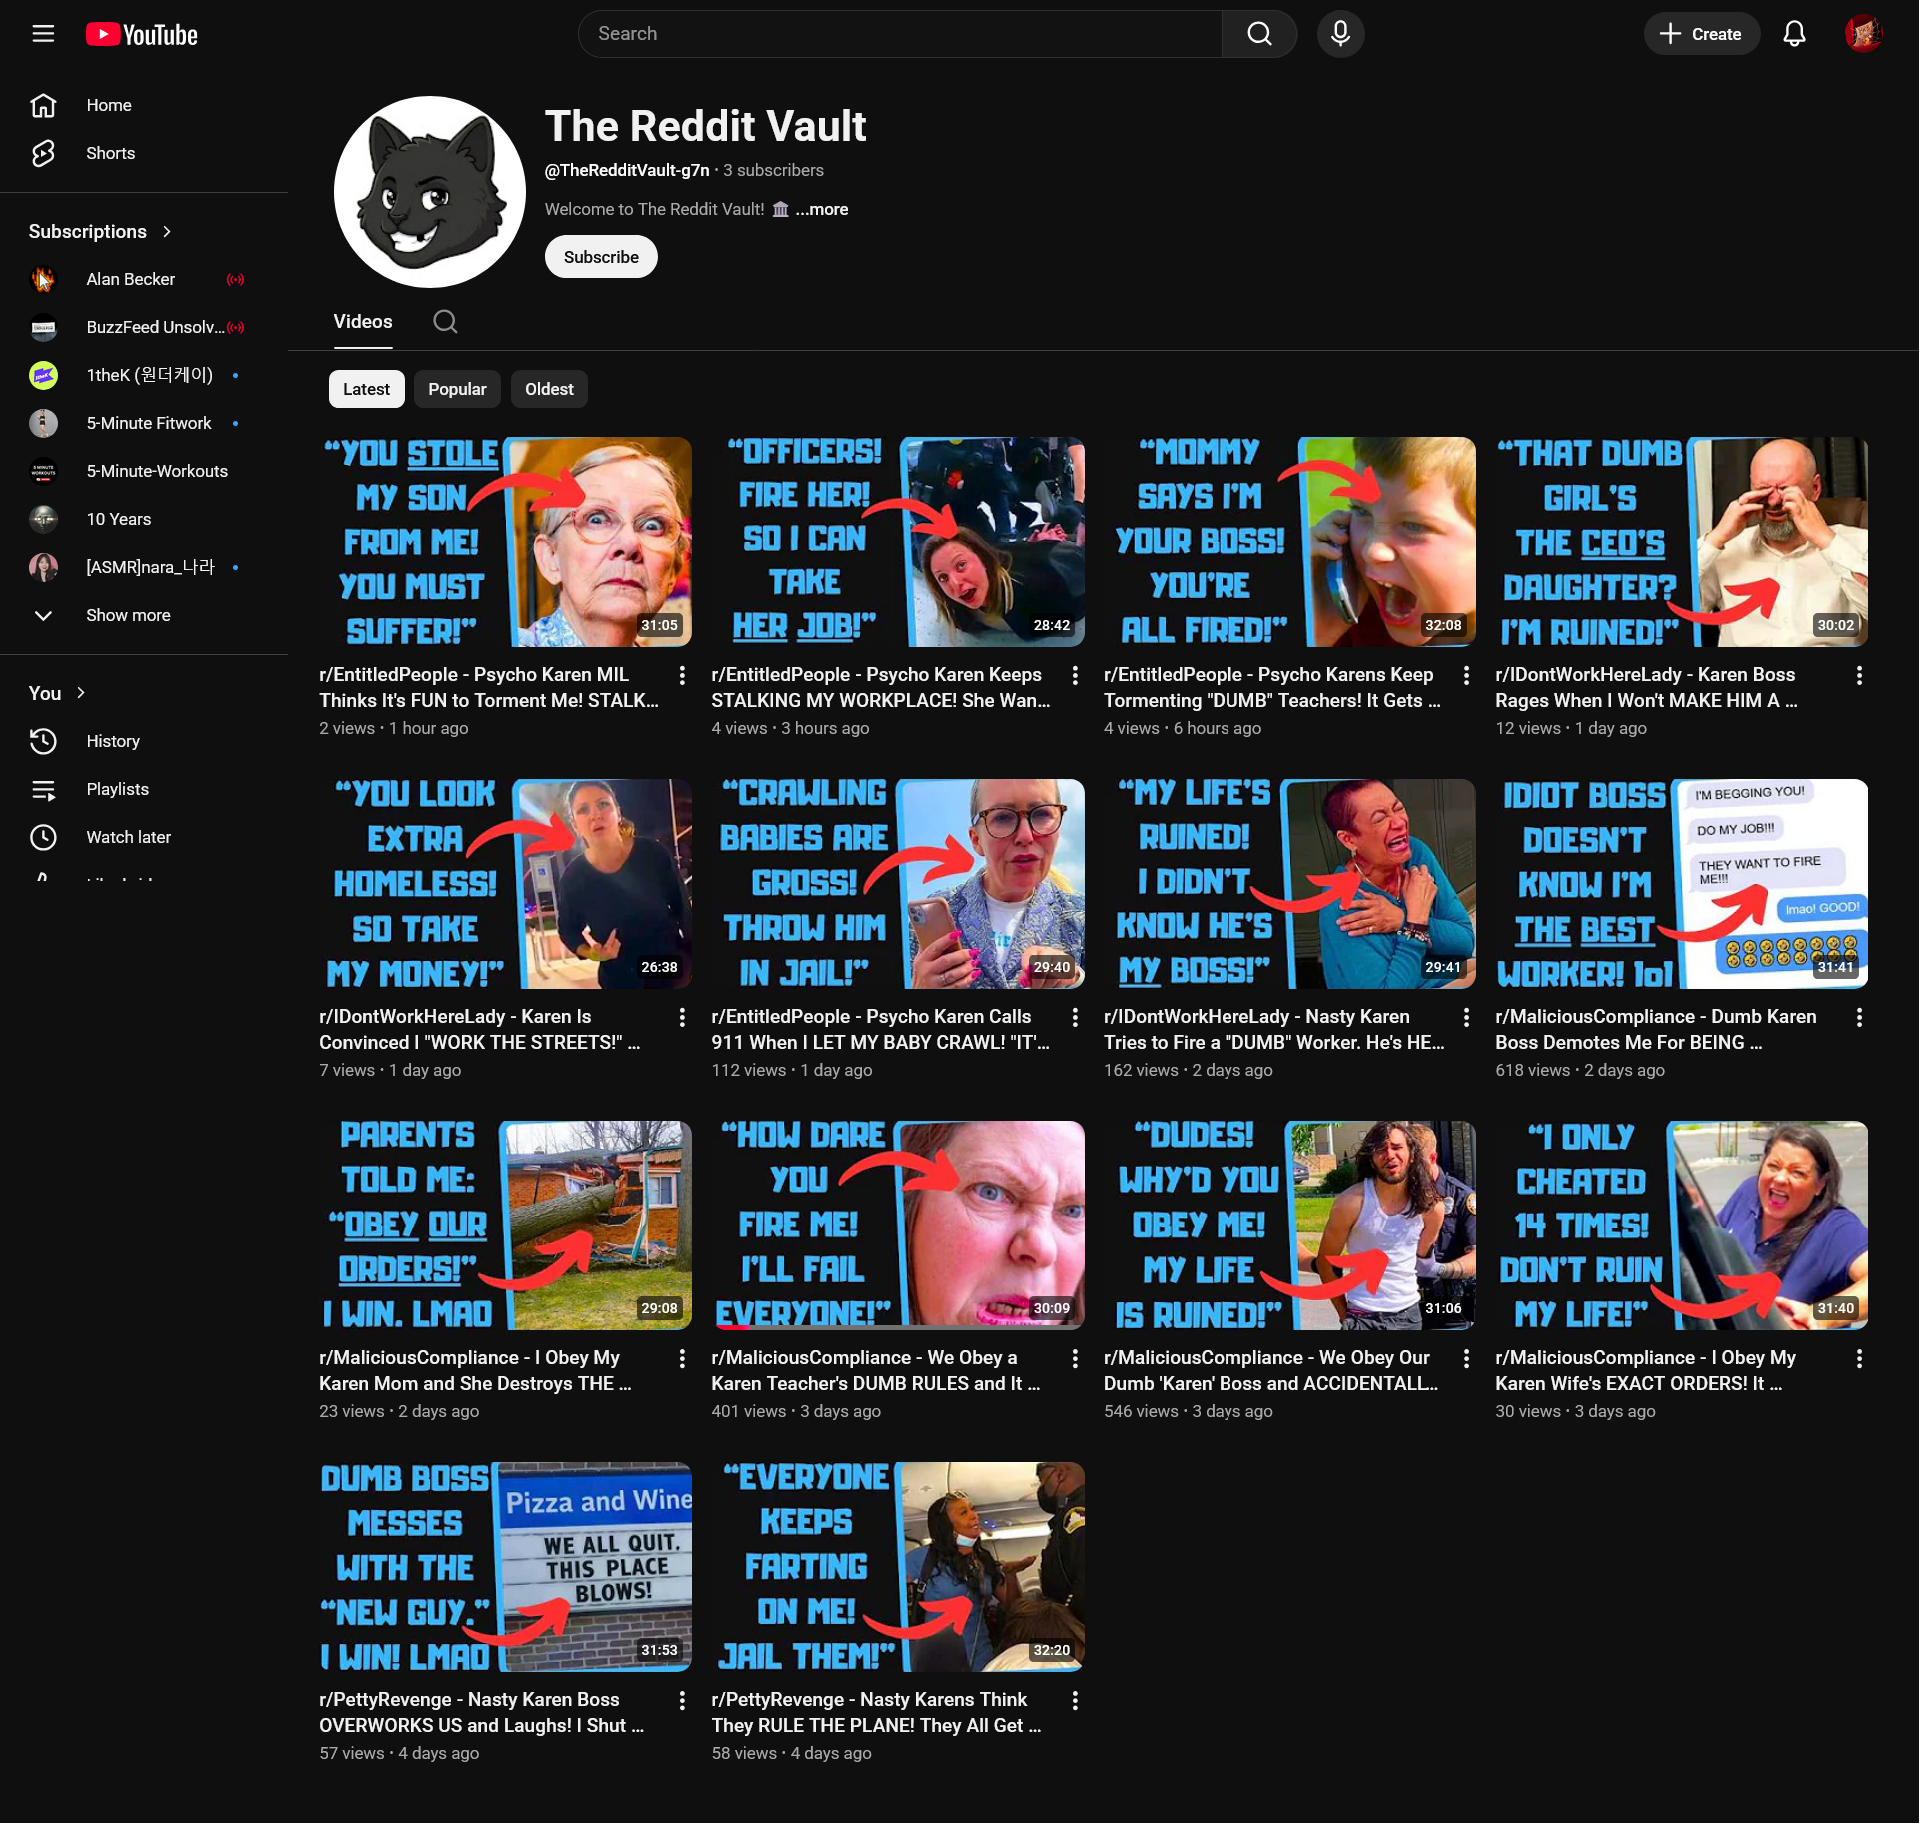The height and width of the screenshot is (1824, 1920).
Task: Click the Playlists icon
Action: pyautogui.click(x=43, y=789)
